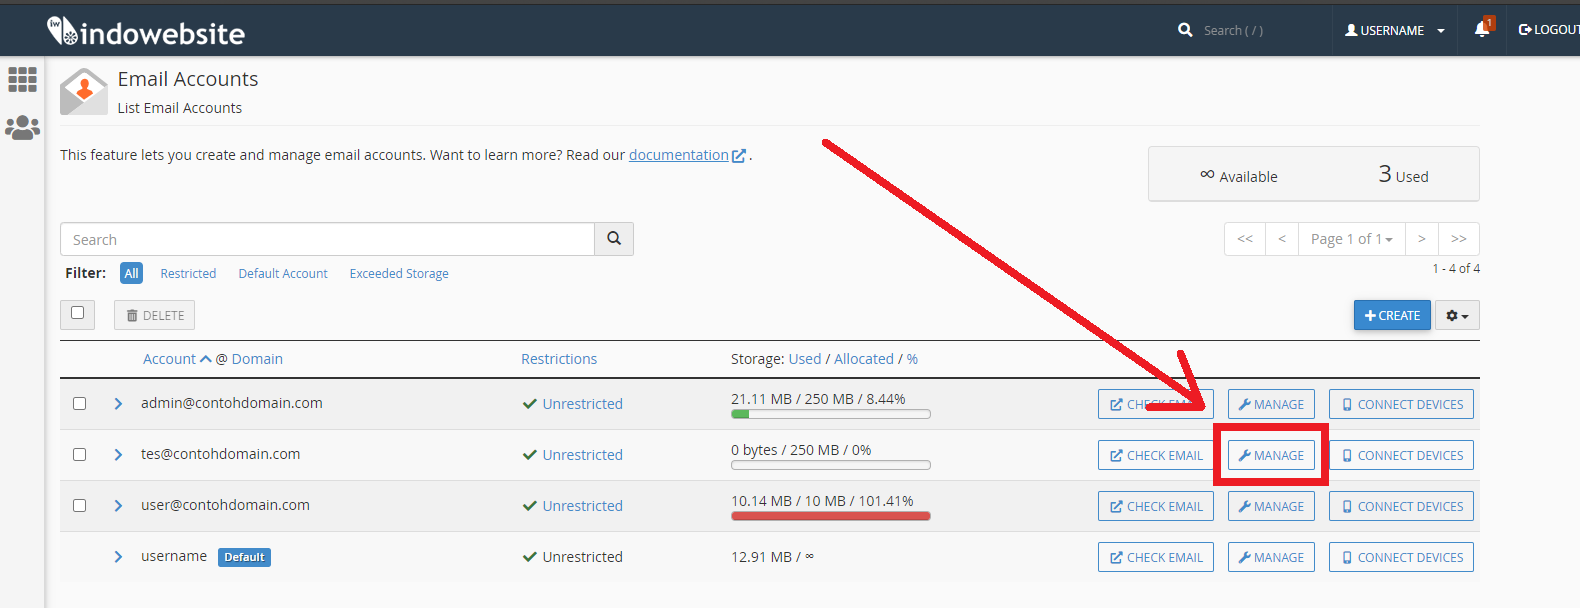Filter by Exceeded Storage

click(x=399, y=274)
